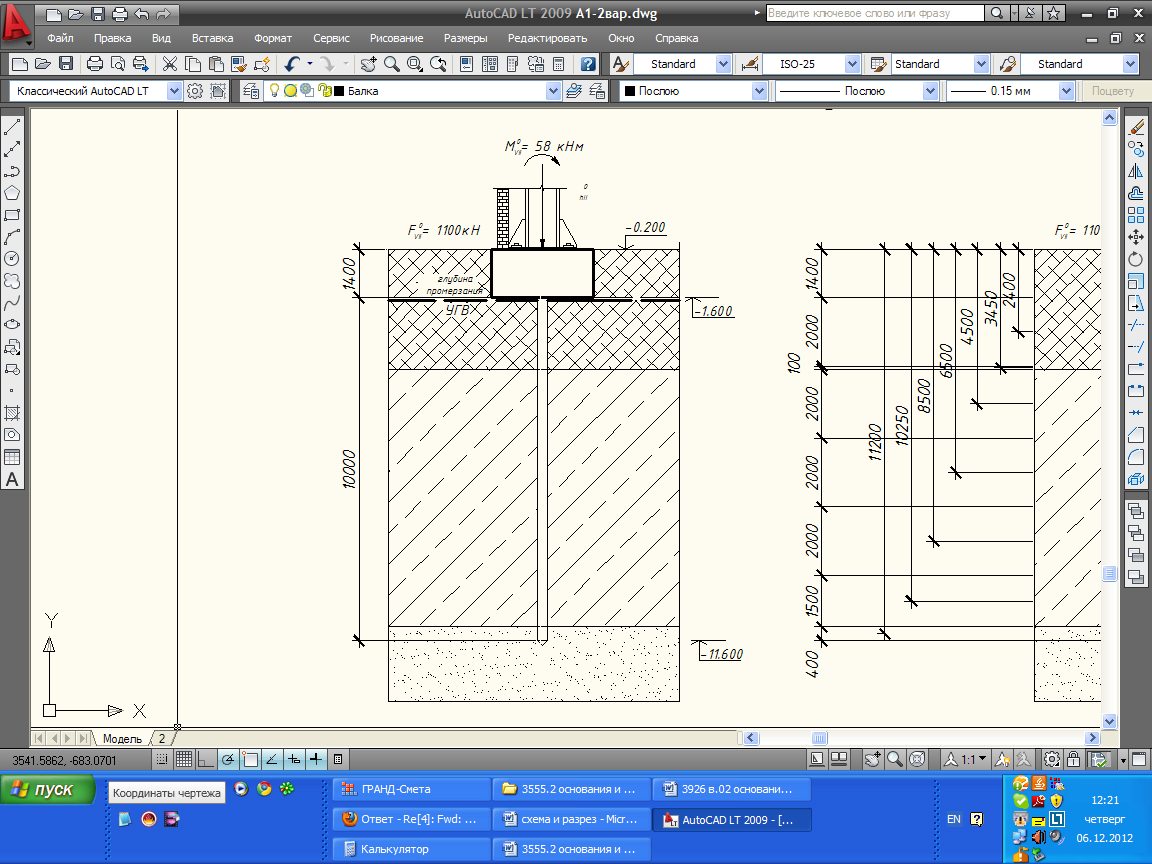Switch to the Модель tab
Image resolution: width=1152 pixels, height=864 pixels.
tap(121, 738)
